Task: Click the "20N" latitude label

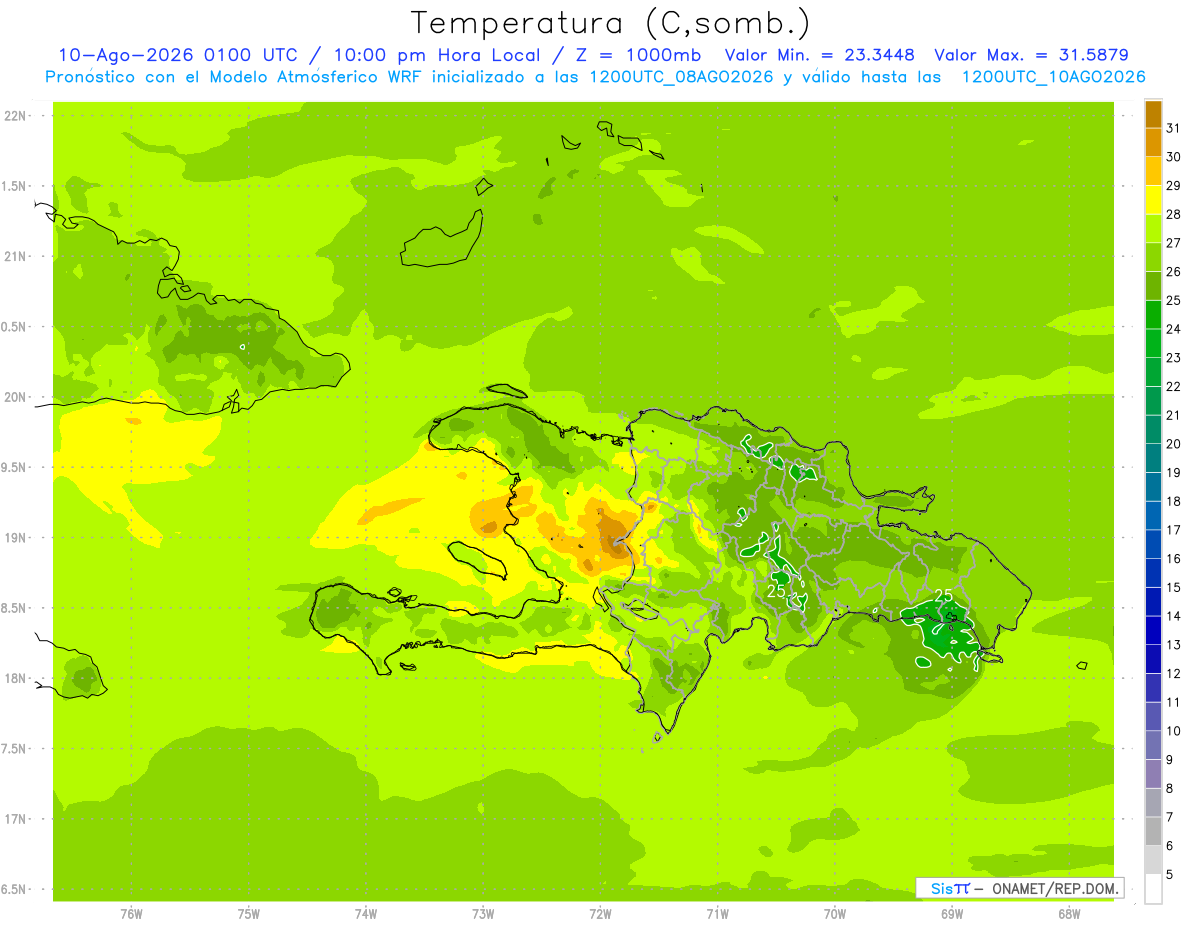Action: pos(16,397)
